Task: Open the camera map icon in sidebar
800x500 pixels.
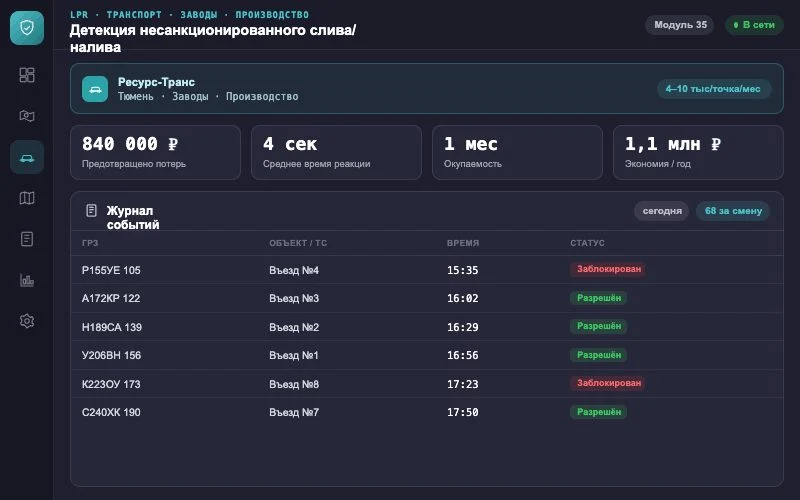Action: click(27, 116)
